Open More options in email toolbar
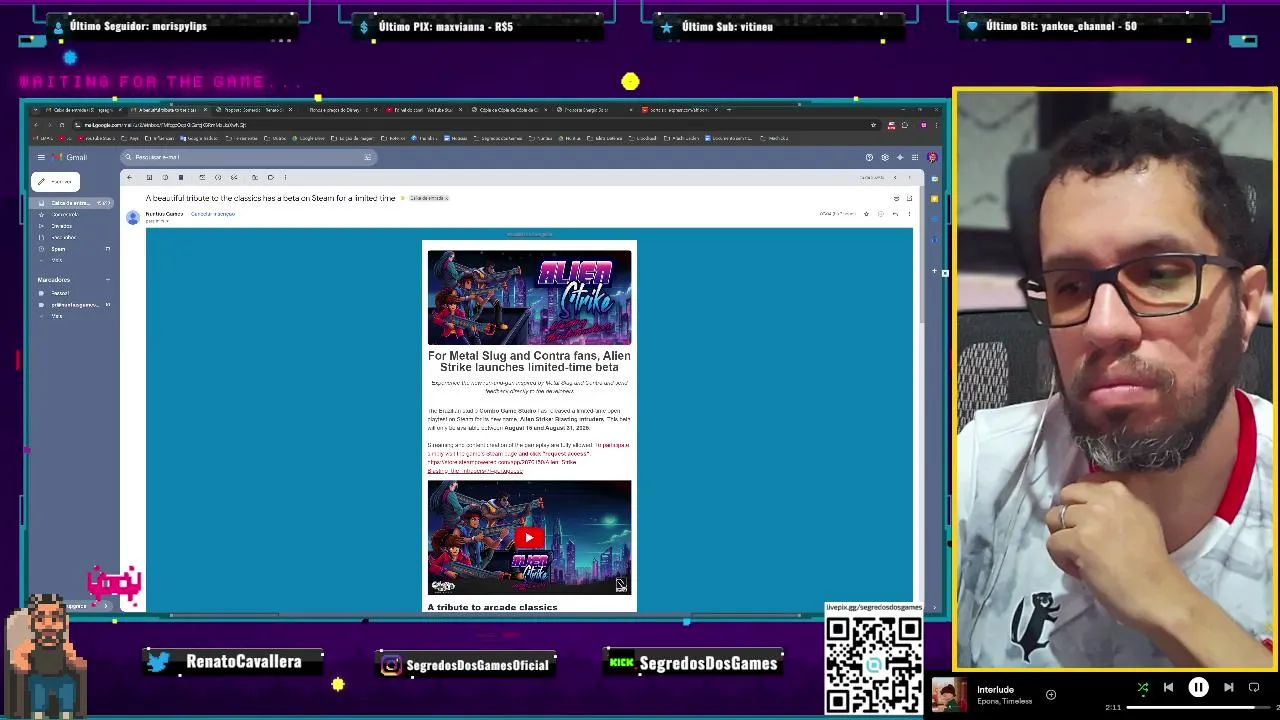The image size is (1280, 720). (285, 177)
